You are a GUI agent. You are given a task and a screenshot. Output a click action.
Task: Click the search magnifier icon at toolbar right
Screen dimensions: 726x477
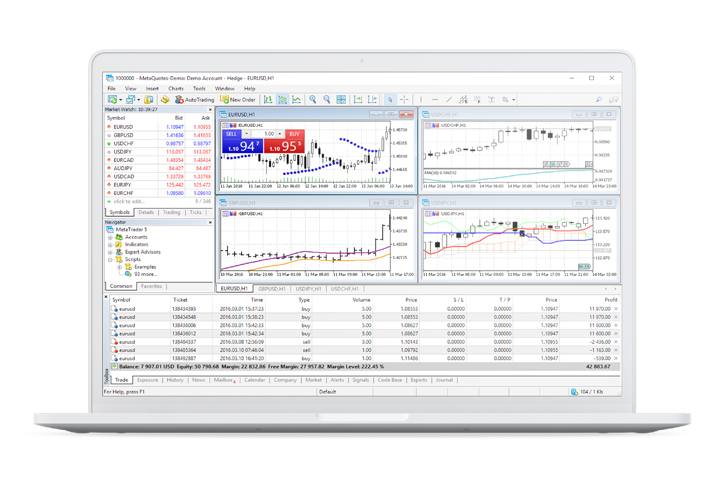[599, 100]
